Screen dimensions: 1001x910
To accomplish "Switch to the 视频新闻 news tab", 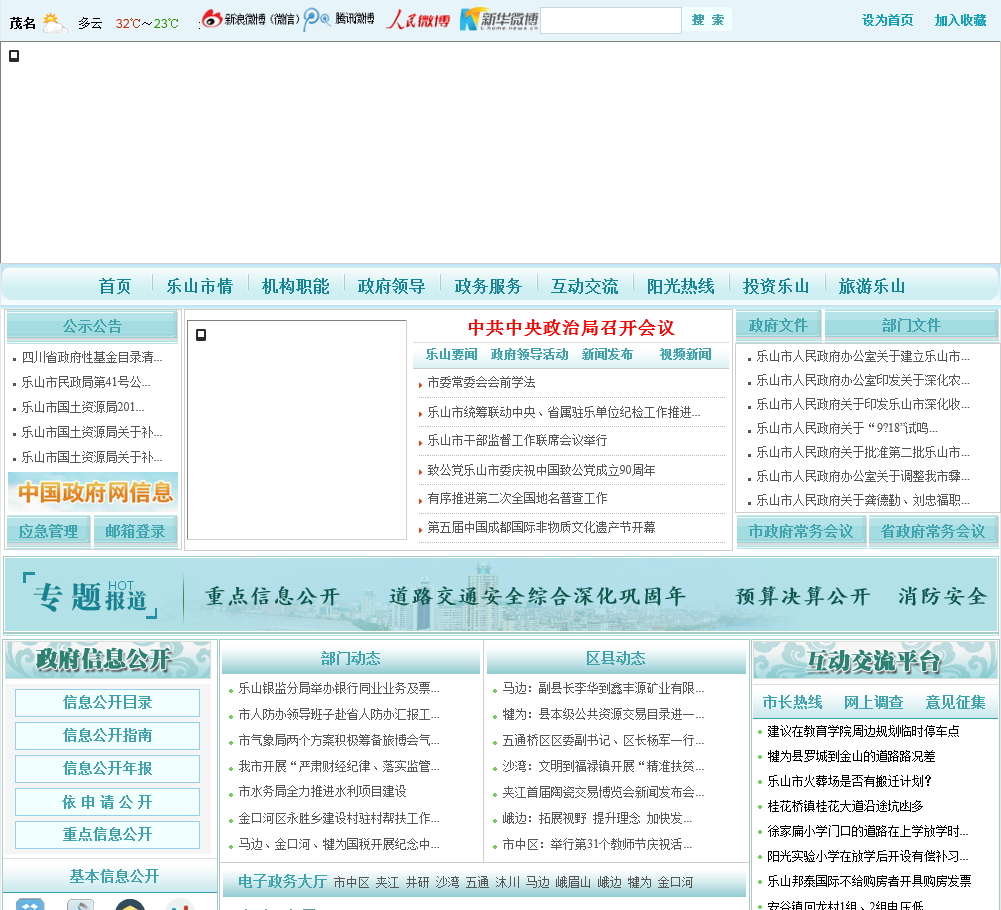I will click(685, 354).
